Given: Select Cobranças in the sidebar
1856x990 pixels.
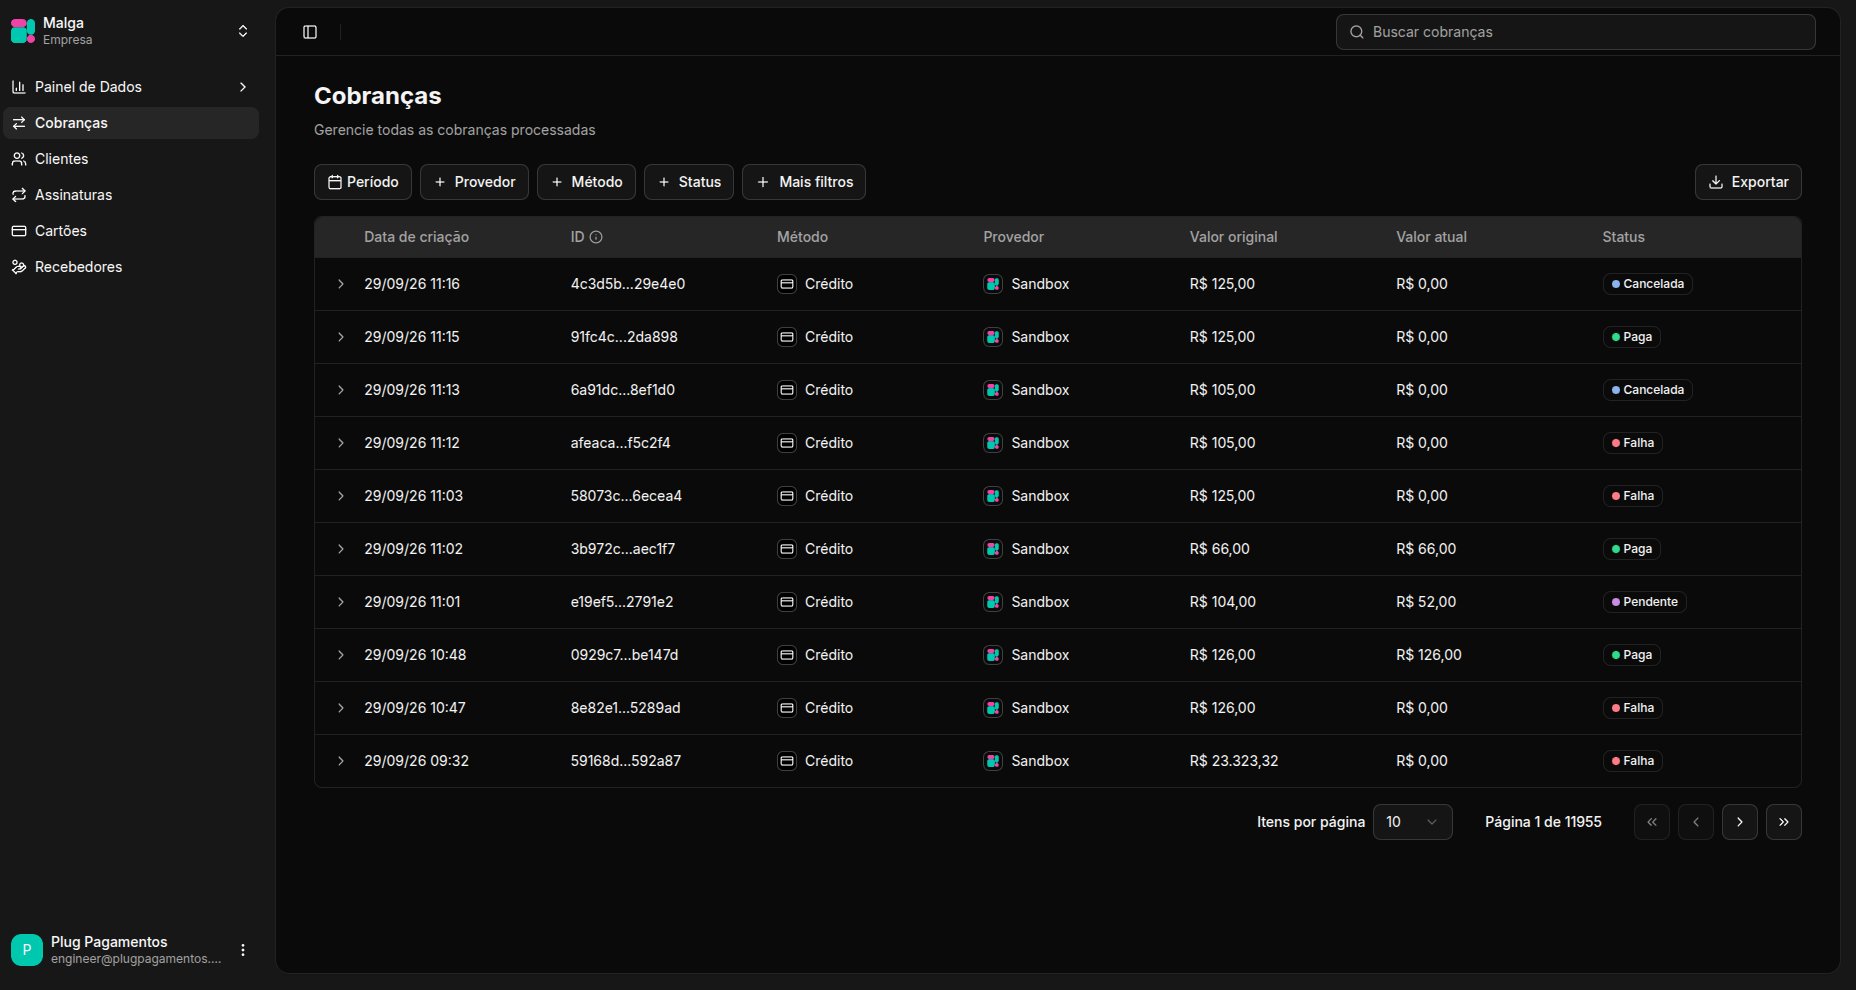Looking at the screenshot, I should coord(130,123).
